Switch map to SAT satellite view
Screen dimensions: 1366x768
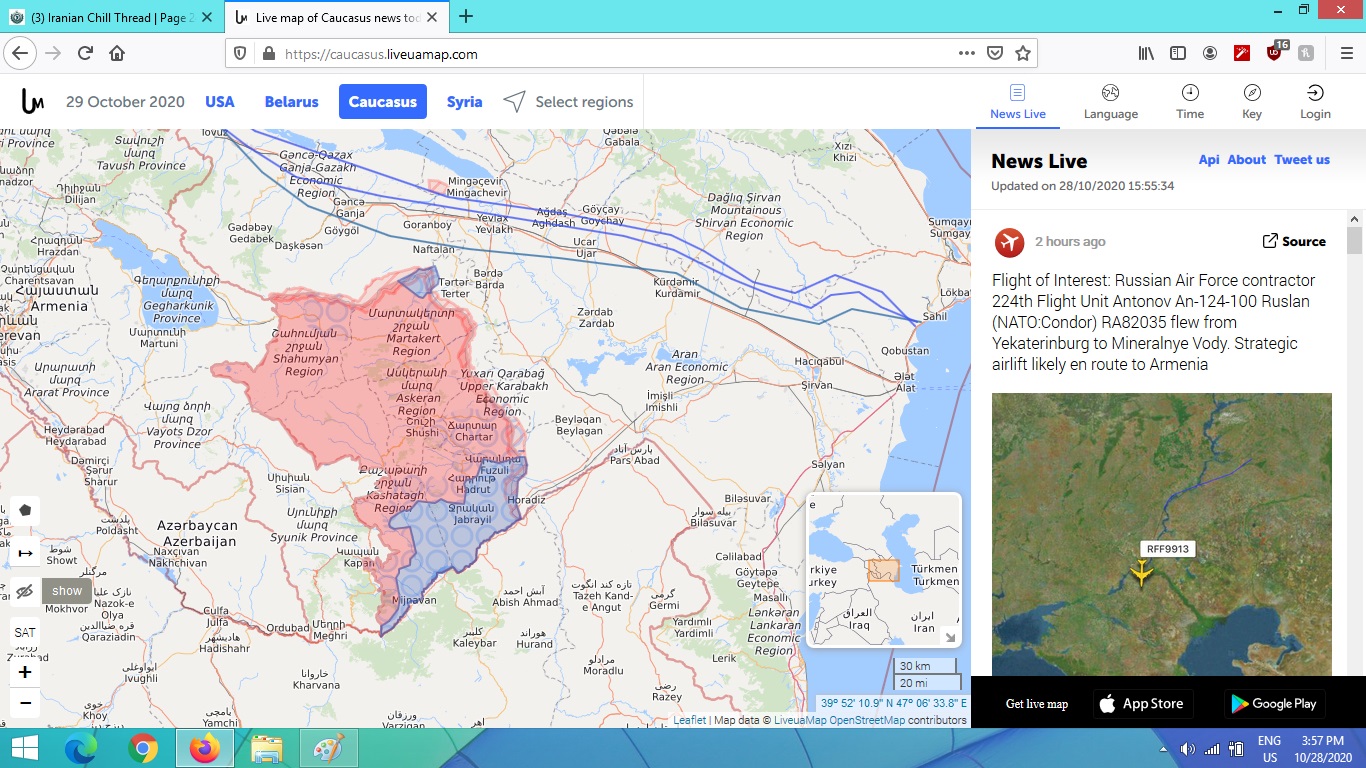[x=25, y=633]
